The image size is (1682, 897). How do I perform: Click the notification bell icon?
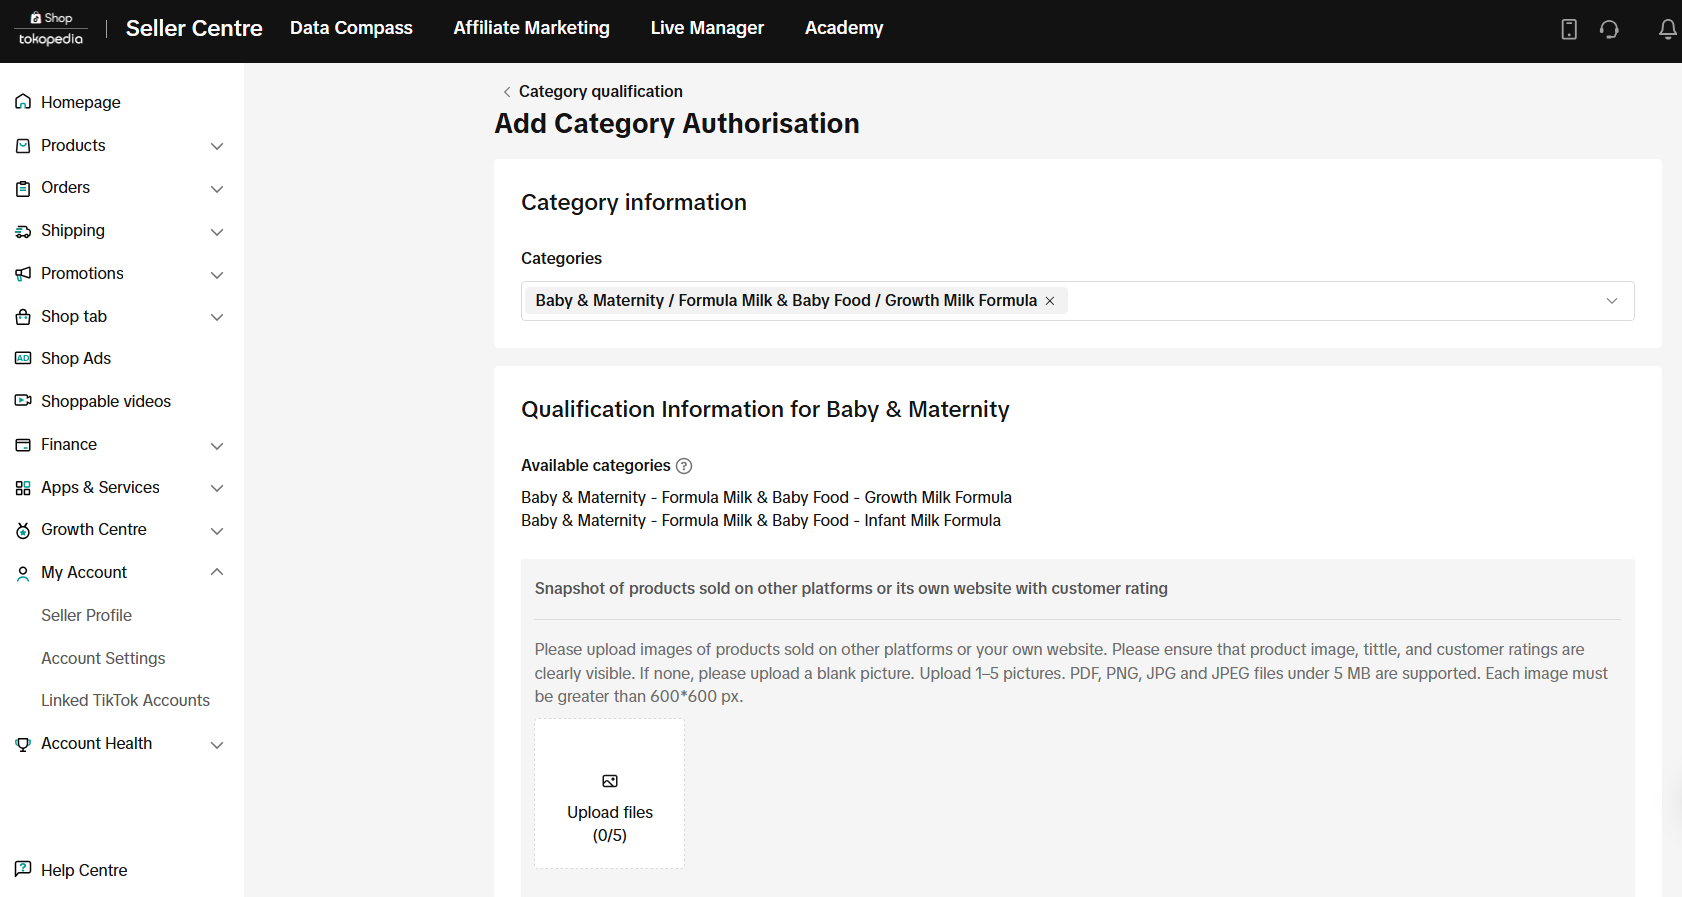coord(1667,29)
